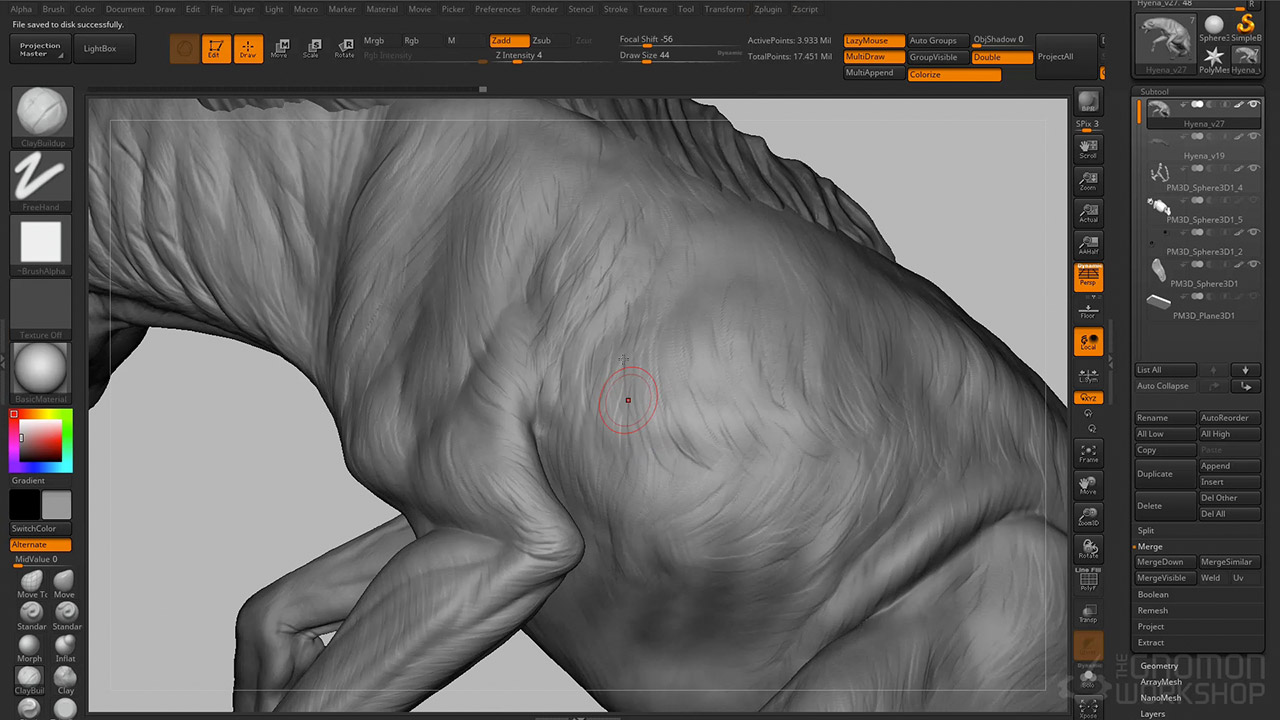Open the ClayBuildup brush thumbnail
The width and height of the screenshot is (1280, 720).
coord(41,112)
